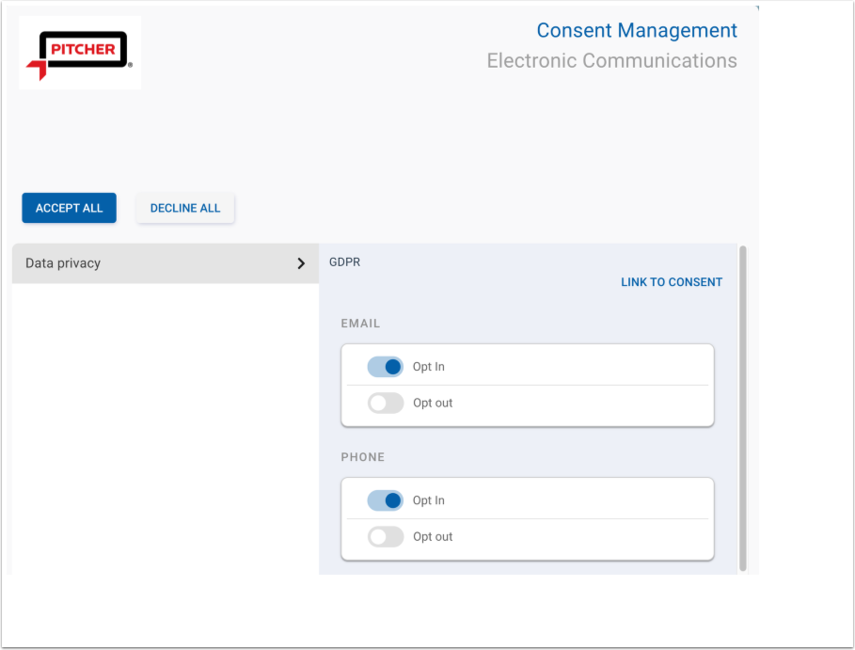
Task: Select the Data privacy category
Action: click(x=64, y=263)
